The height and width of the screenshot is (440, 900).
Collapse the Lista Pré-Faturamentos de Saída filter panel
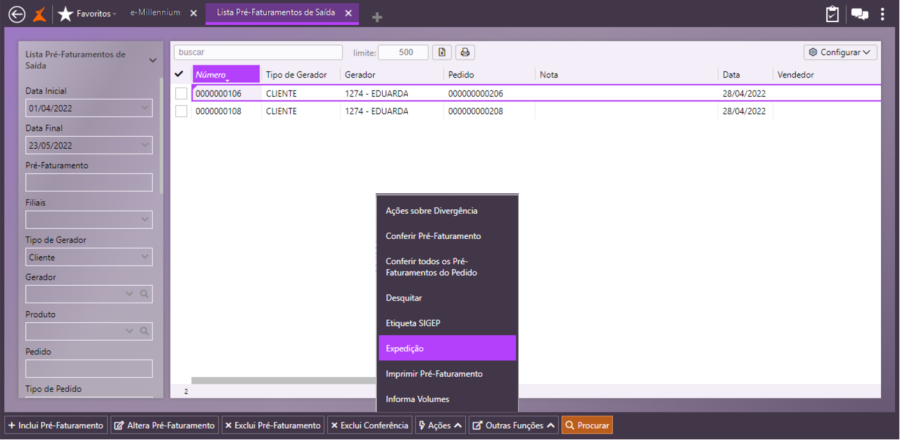[153, 60]
